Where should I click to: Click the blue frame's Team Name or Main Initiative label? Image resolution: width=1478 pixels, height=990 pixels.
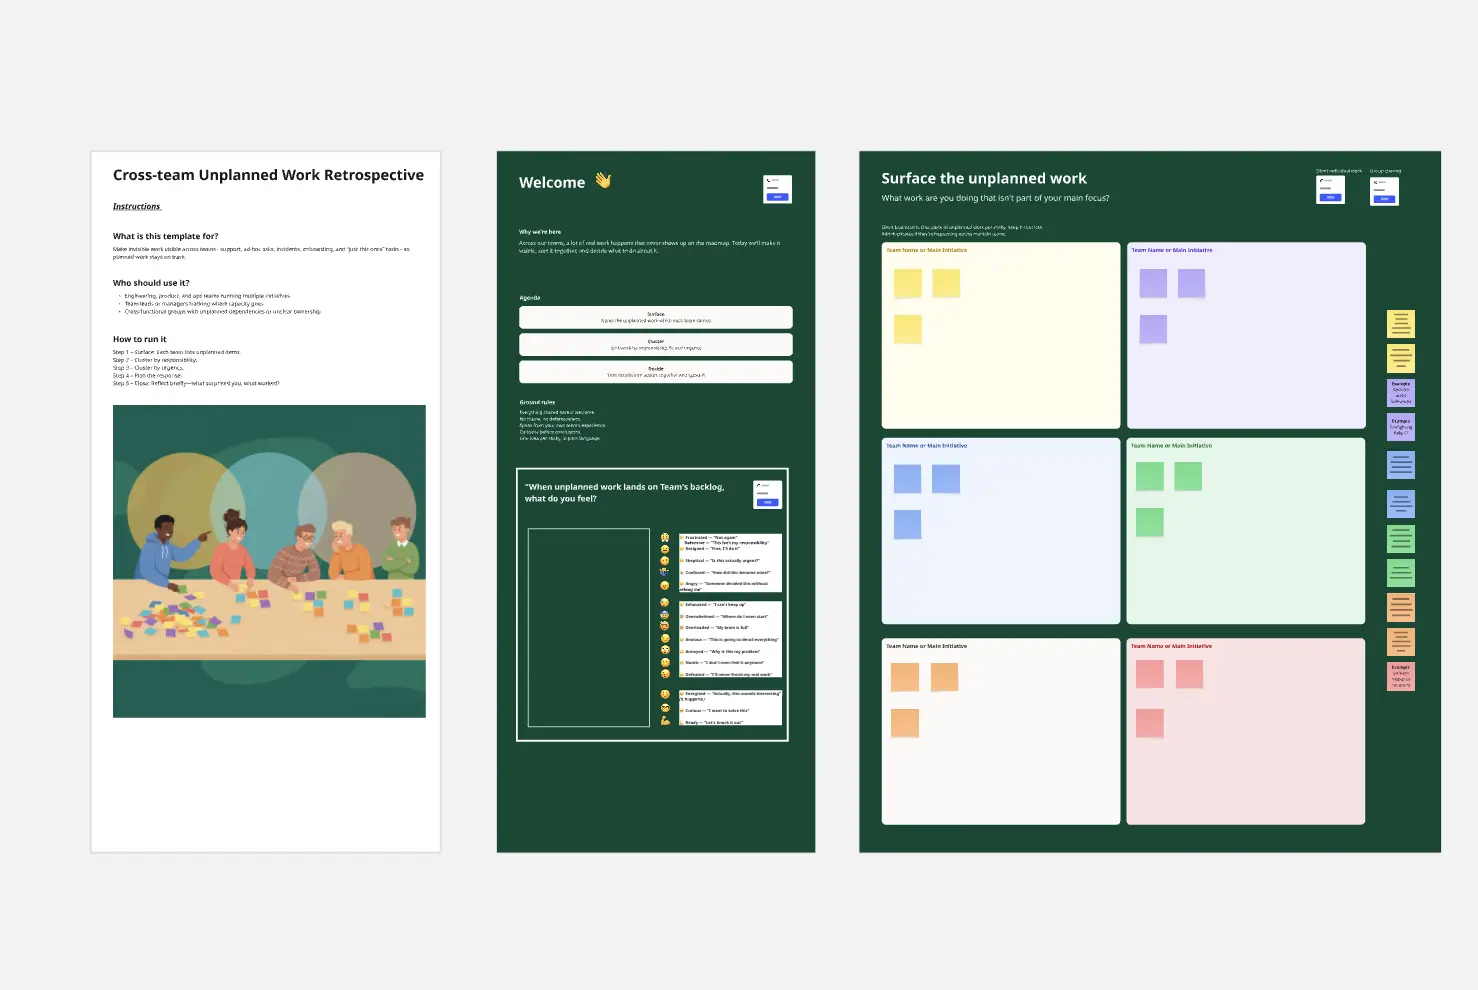927,446
